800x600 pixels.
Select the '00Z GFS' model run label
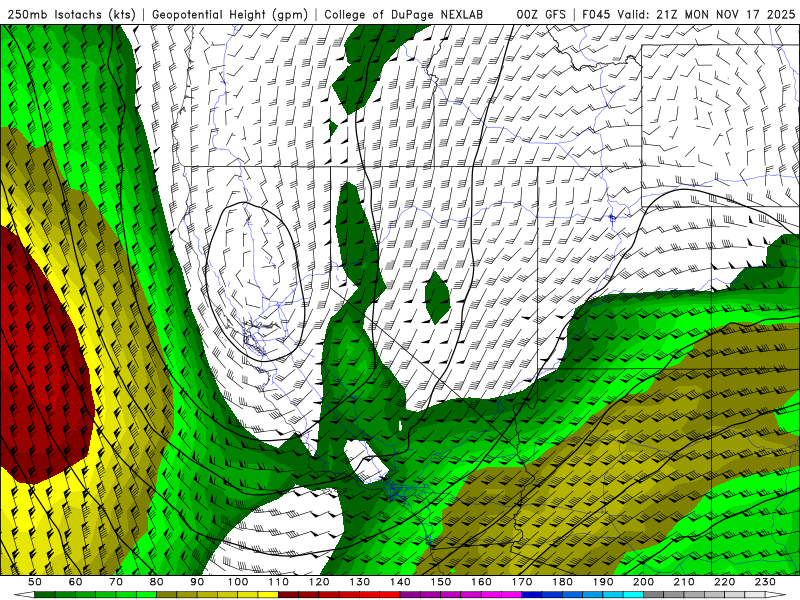click(541, 15)
